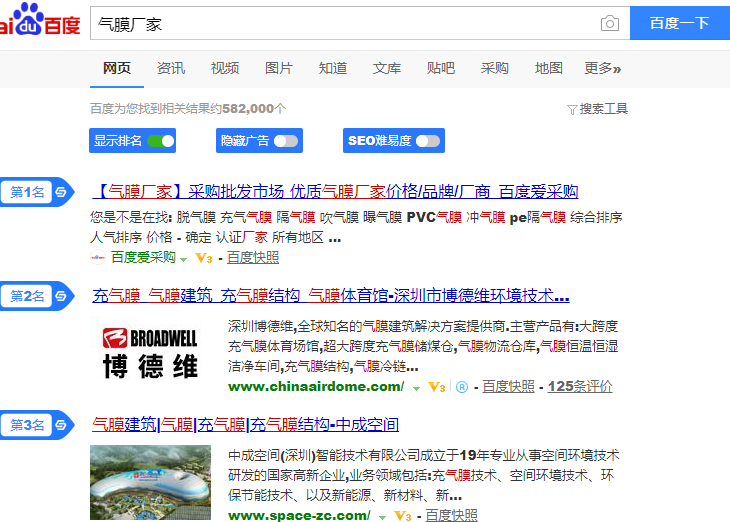Toggle the 显示排名 switch
The height and width of the screenshot is (522, 730).
tap(160, 141)
